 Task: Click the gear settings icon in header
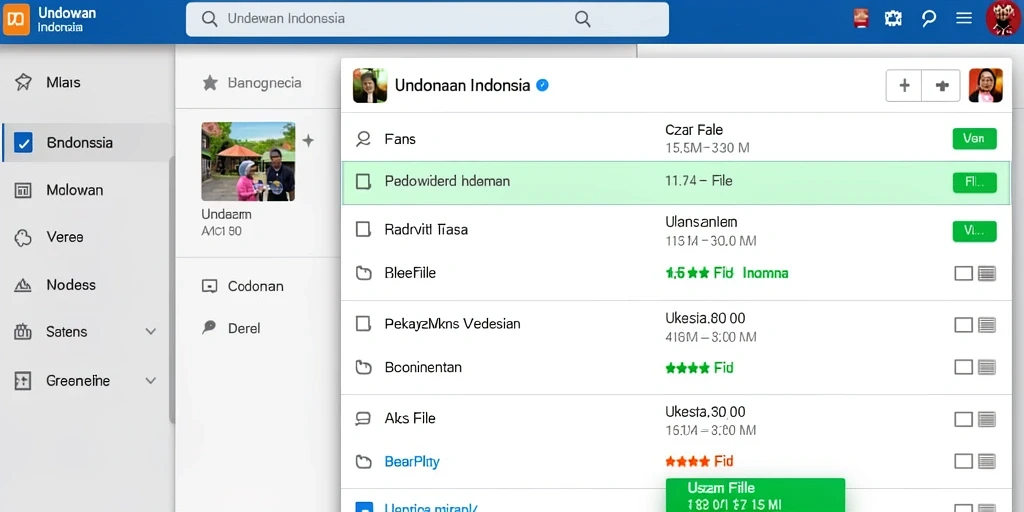(x=893, y=18)
